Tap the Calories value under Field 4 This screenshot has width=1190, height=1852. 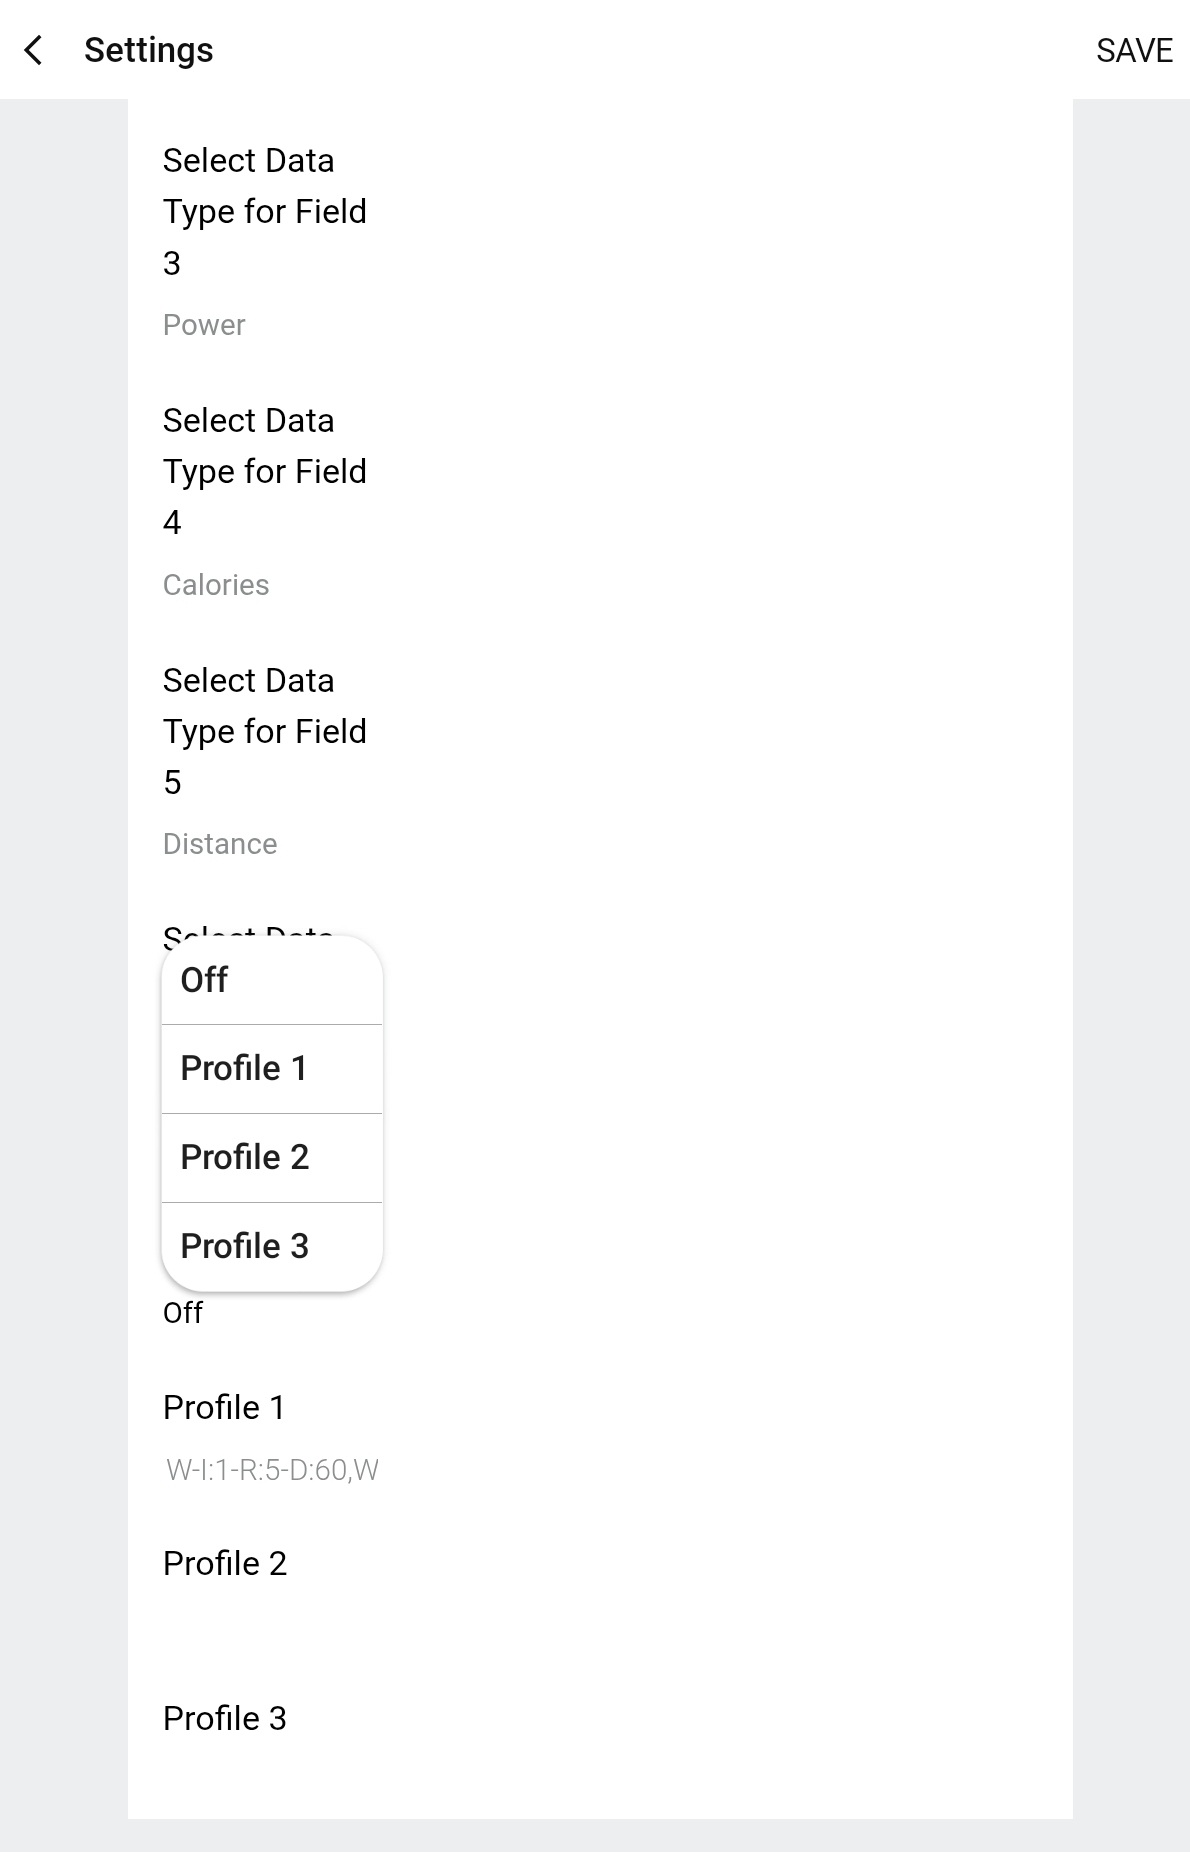pyautogui.click(x=216, y=584)
